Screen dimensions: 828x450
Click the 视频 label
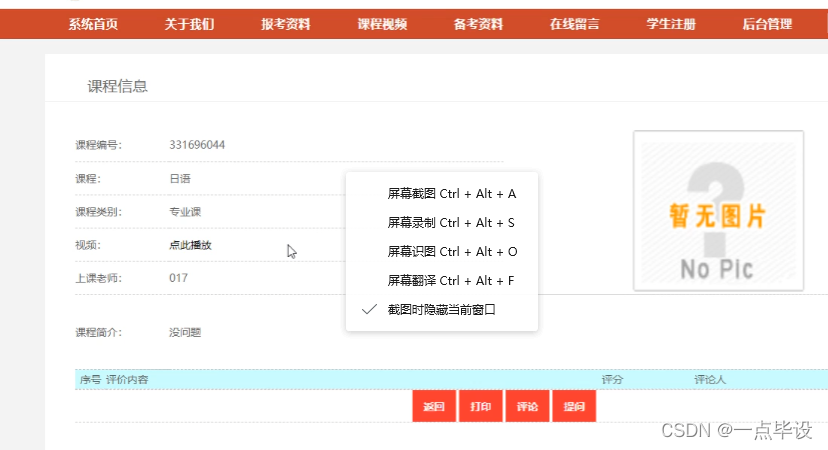[x=88, y=245]
